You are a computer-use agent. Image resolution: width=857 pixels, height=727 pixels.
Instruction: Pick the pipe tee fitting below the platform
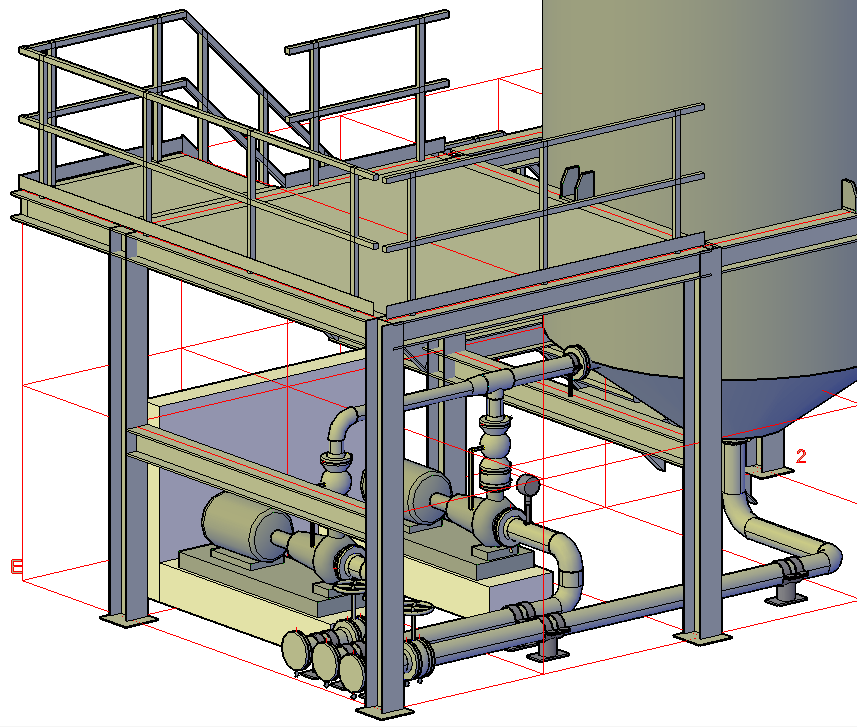point(494,383)
